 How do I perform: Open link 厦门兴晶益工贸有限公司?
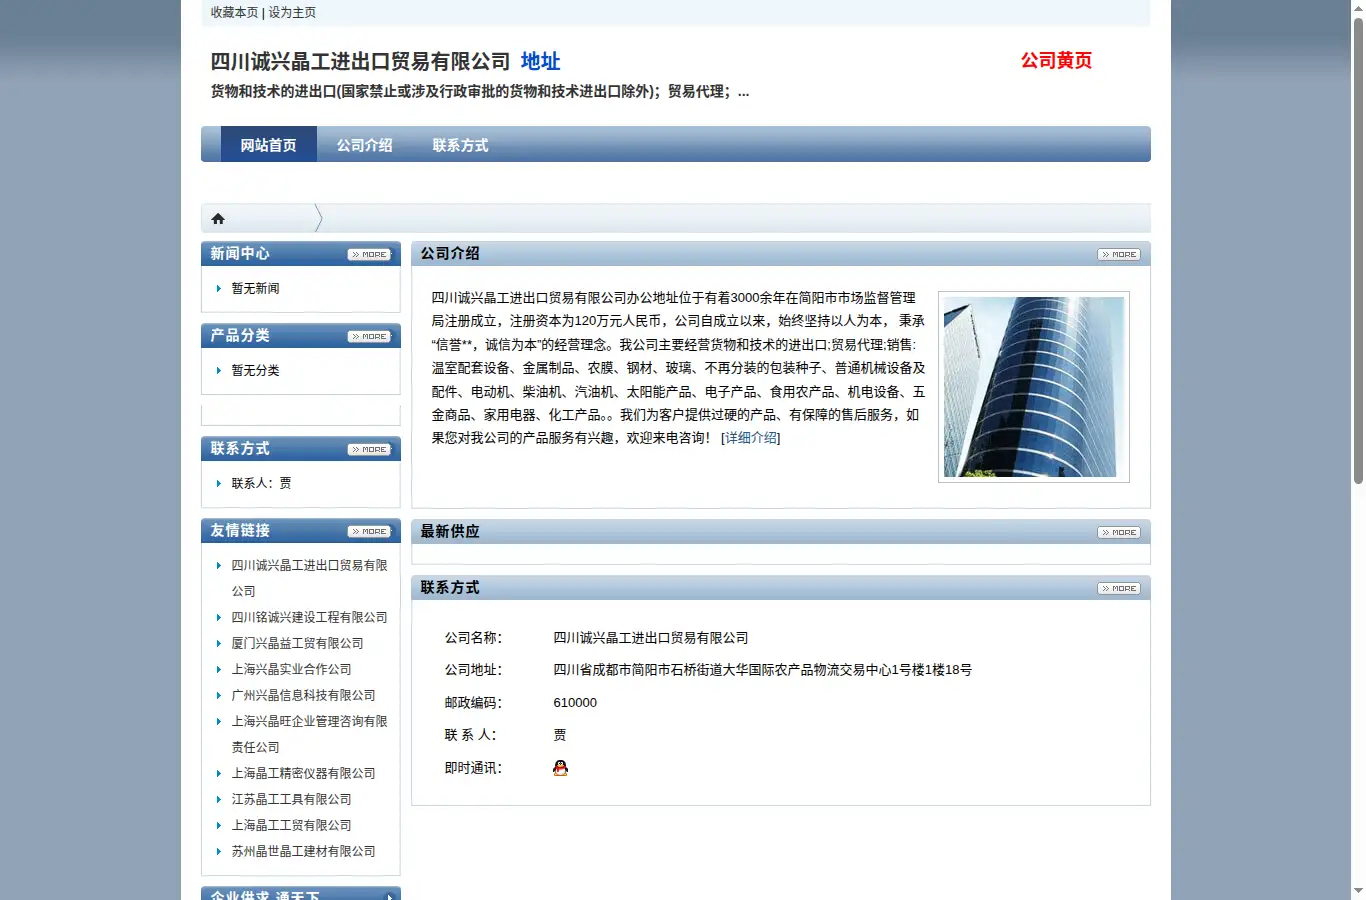[297, 643]
